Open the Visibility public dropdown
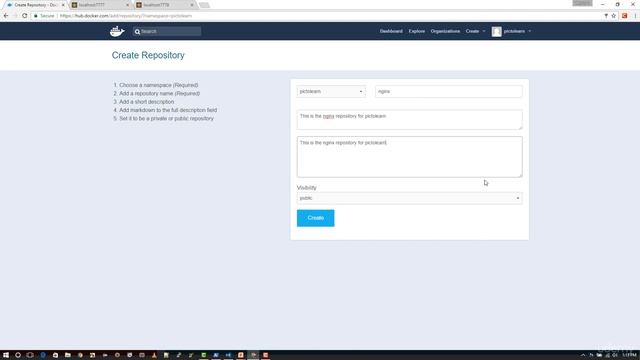Viewport: 640px width, 360px height. pos(409,198)
